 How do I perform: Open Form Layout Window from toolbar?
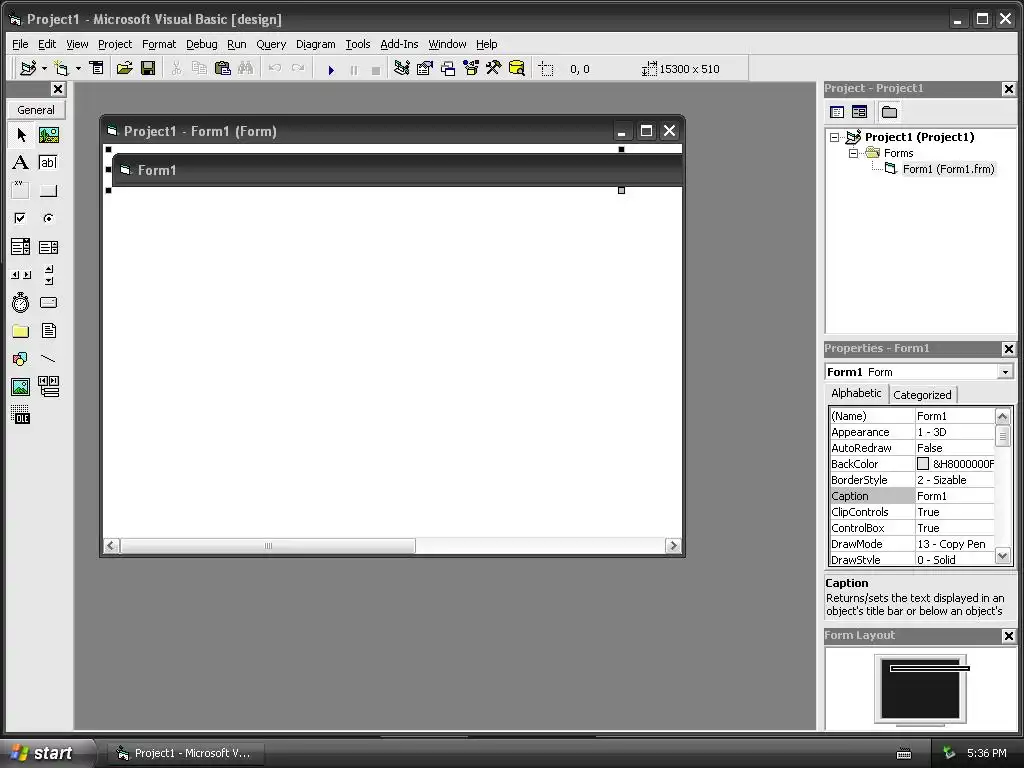[x=448, y=69]
